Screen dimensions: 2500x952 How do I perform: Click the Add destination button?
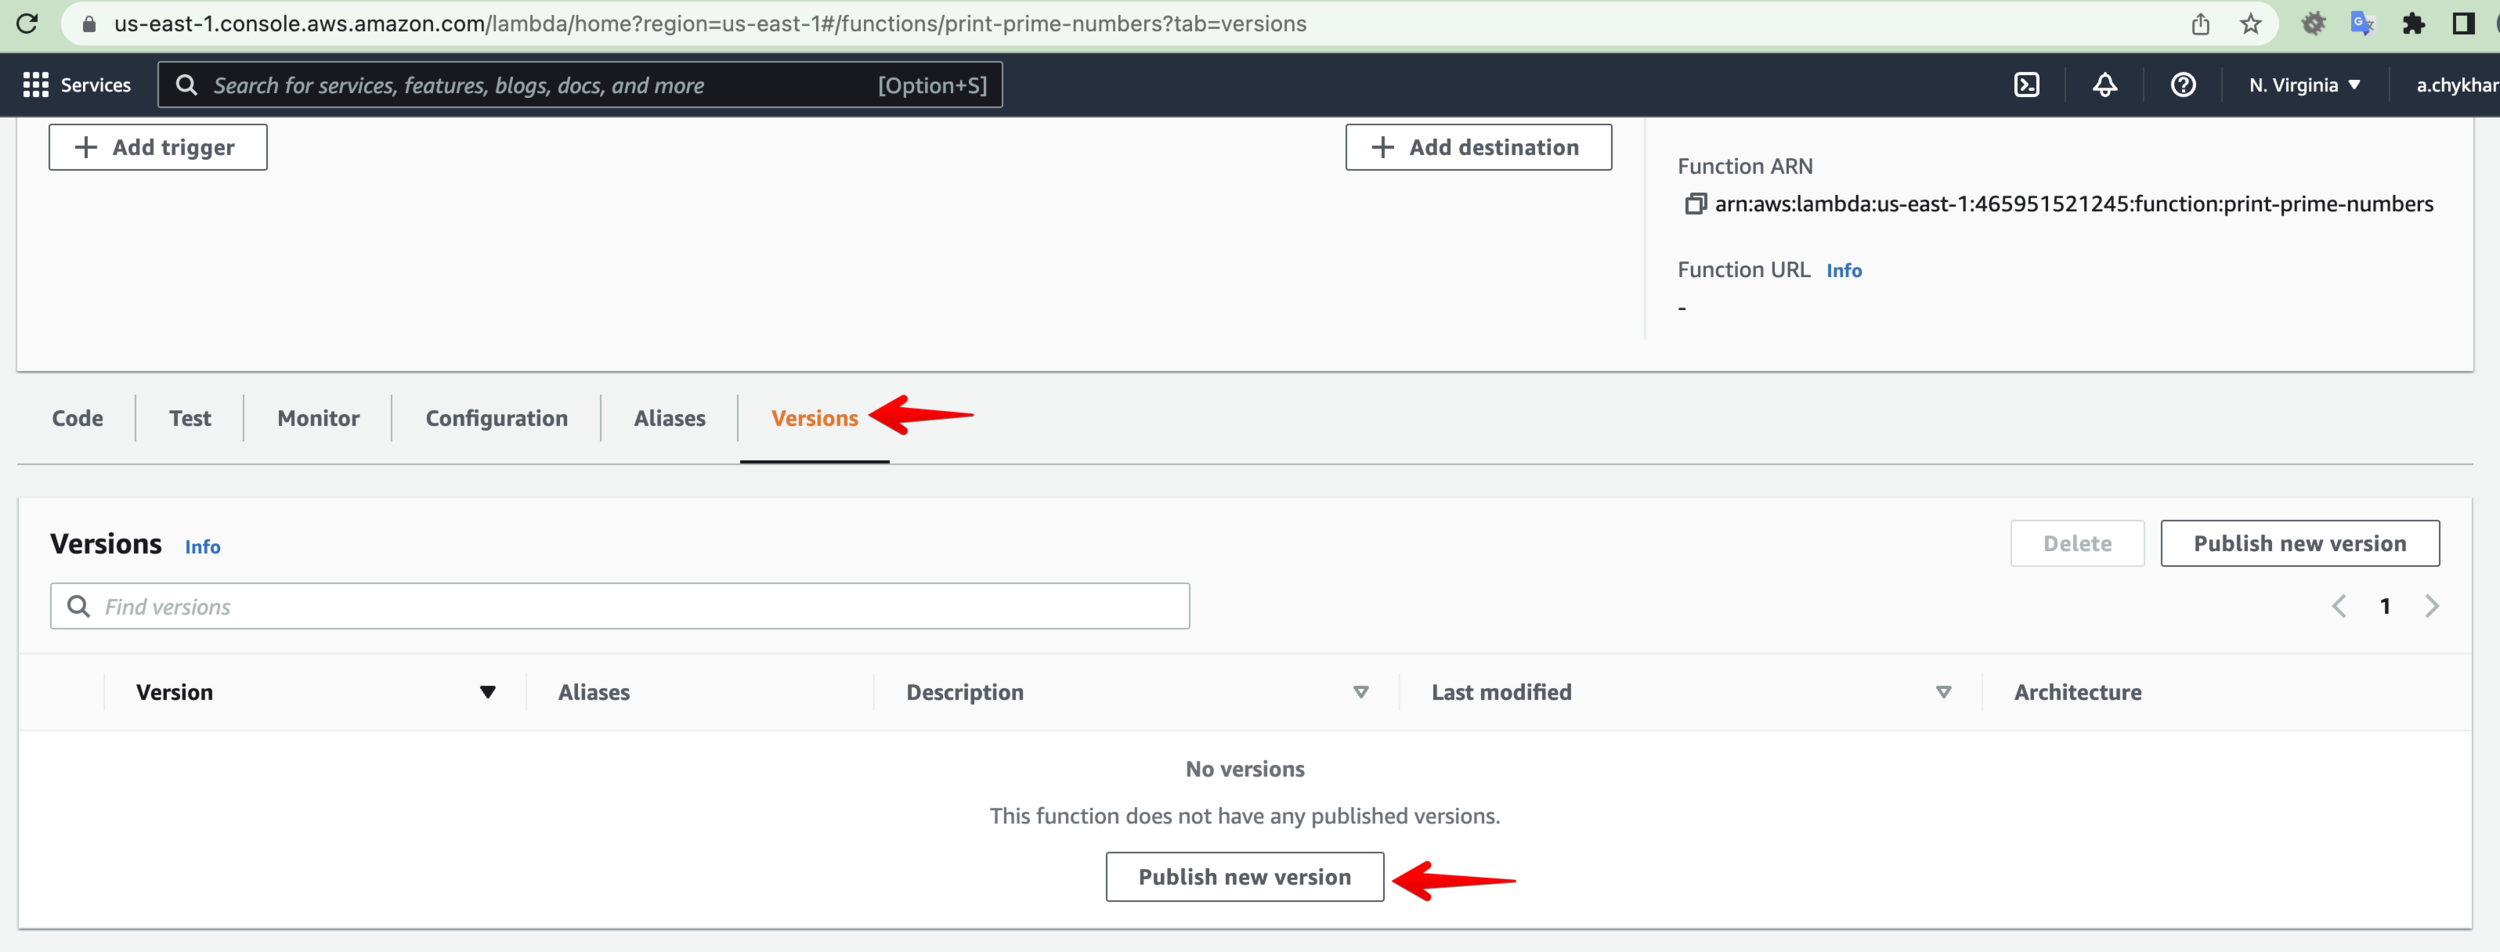tap(1478, 147)
